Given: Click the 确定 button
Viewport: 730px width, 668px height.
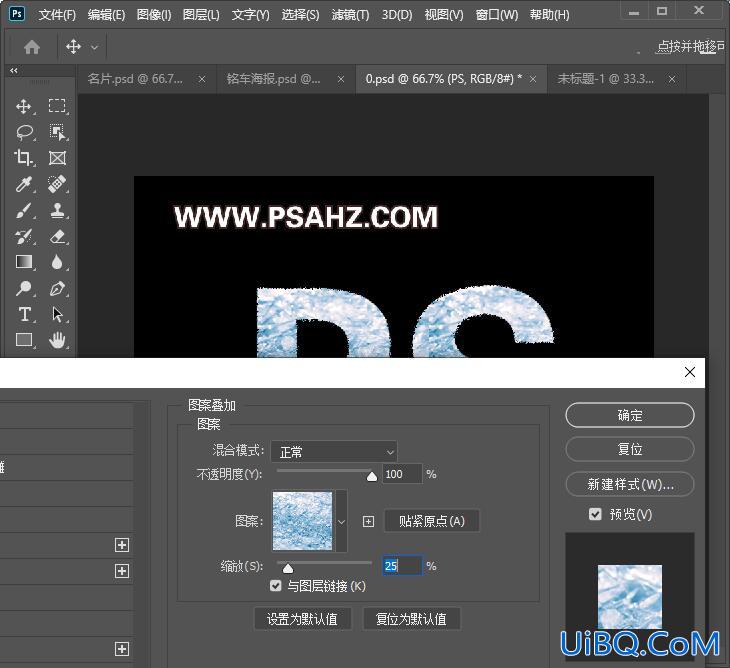Looking at the screenshot, I should click(630, 415).
